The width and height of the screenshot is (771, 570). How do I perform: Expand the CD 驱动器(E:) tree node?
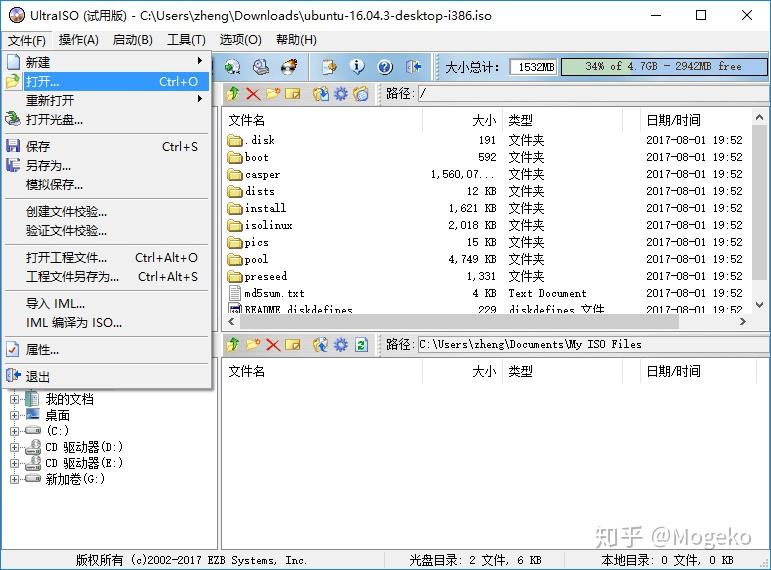[14, 463]
